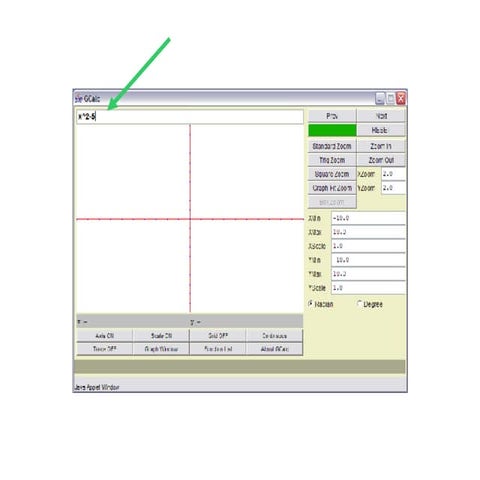Screen dimensions: 480x480
Task: Click the Next function button
Action: [x=381, y=116]
